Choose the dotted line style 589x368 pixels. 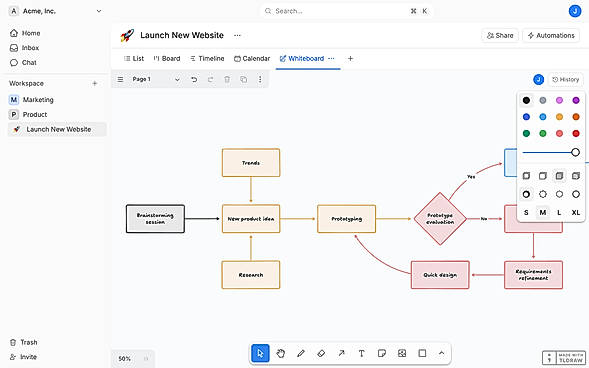point(559,194)
